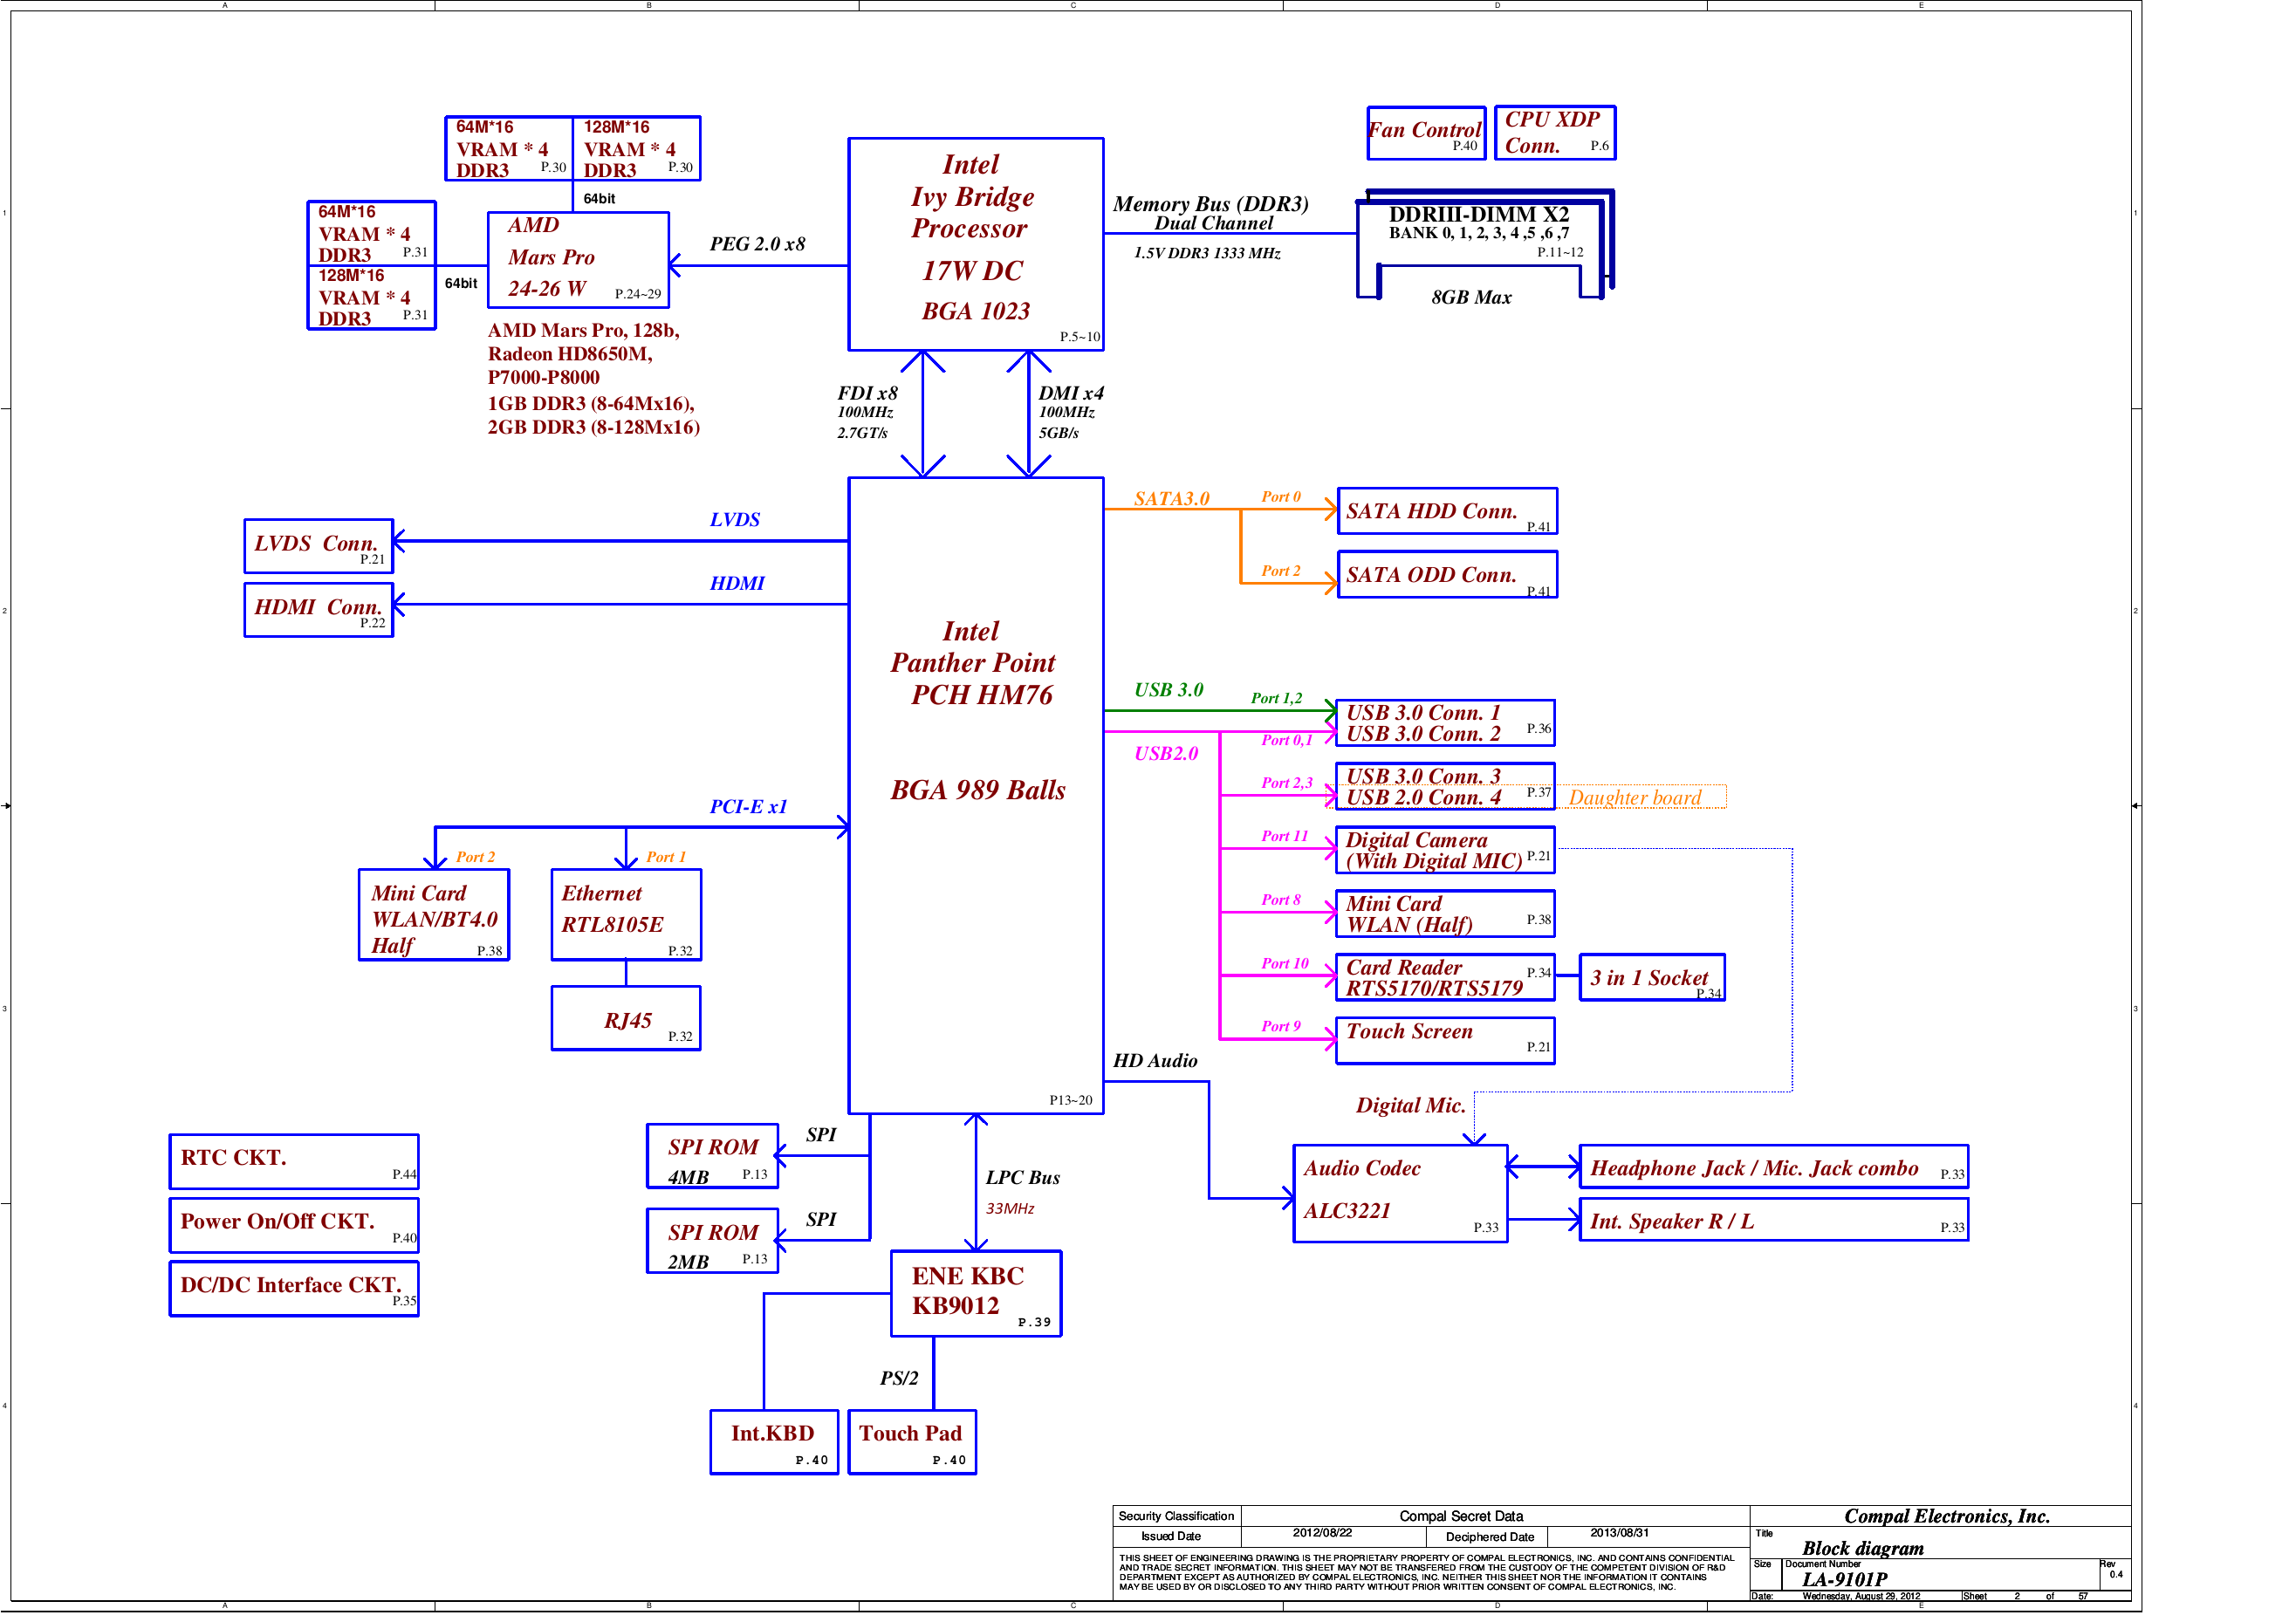Click the CPU XDP Conn. block
2296x1622 pixels.
click(1555, 133)
